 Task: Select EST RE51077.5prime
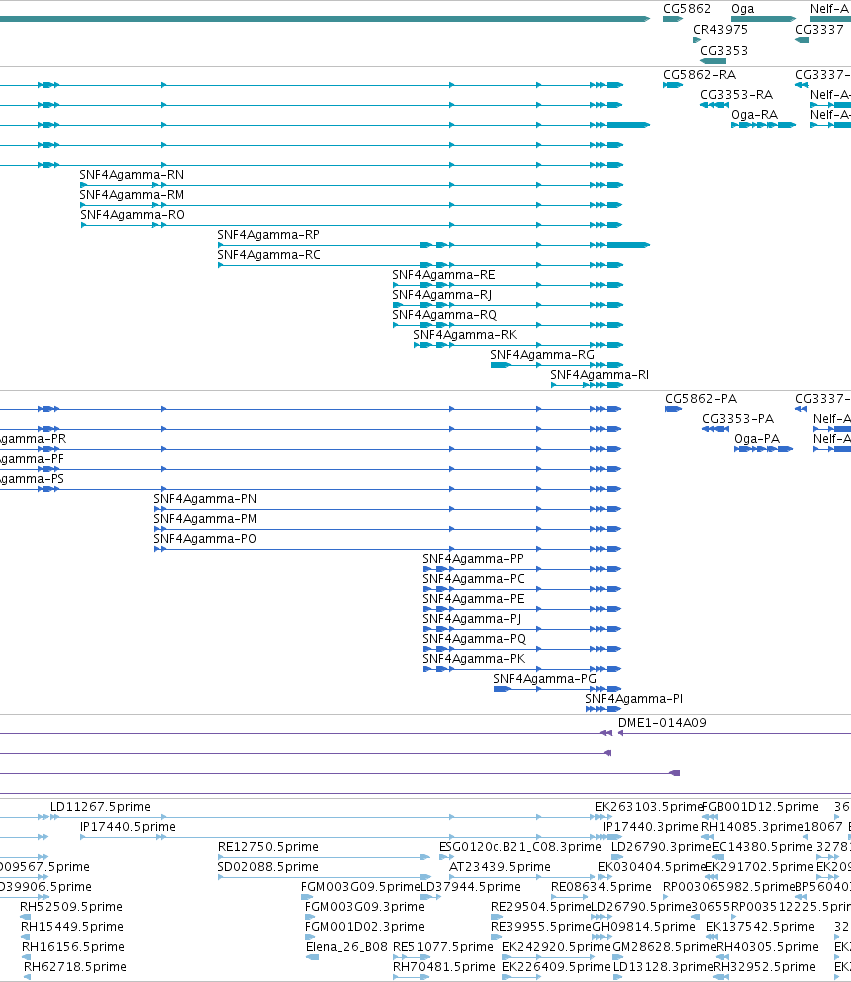click(x=443, y=948)
